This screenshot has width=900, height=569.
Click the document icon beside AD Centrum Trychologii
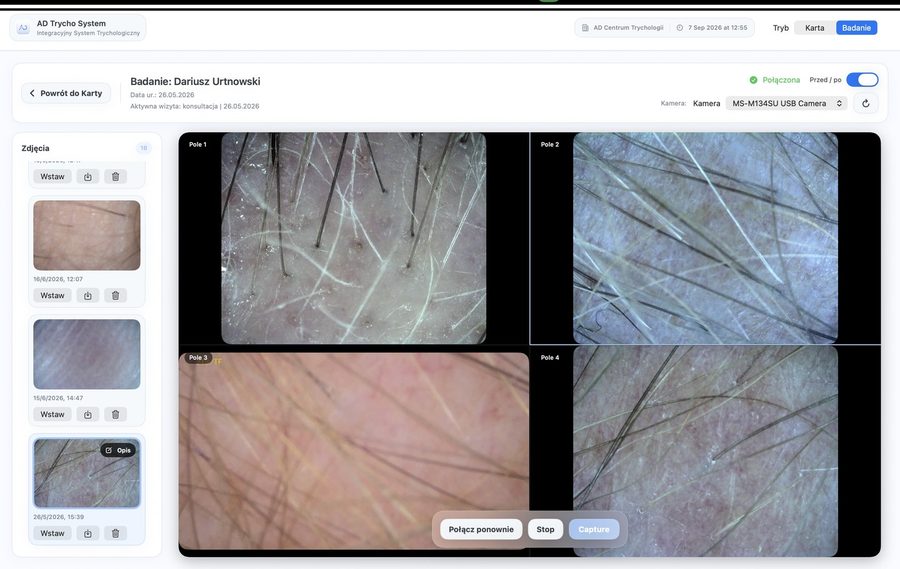(x=585, y=28)
